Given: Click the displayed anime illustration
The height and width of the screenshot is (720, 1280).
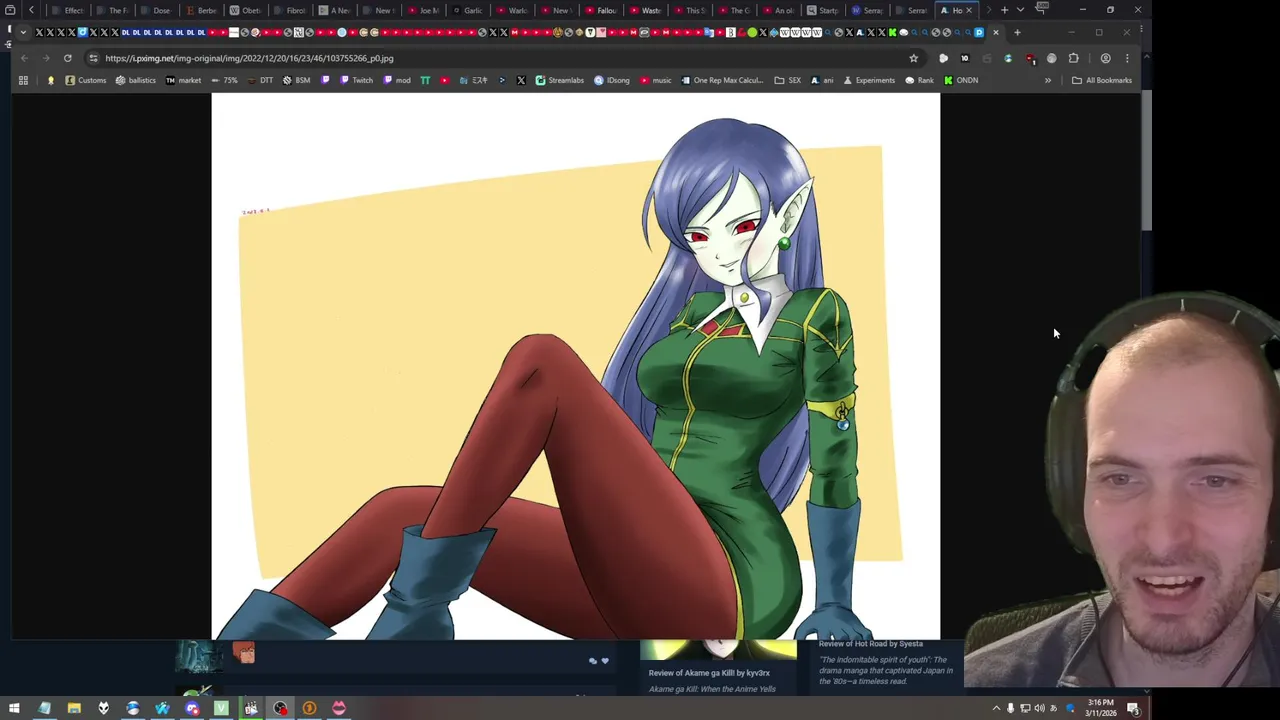Looking at the screenshot, I should pyautogui.click(x=575, y=366).
